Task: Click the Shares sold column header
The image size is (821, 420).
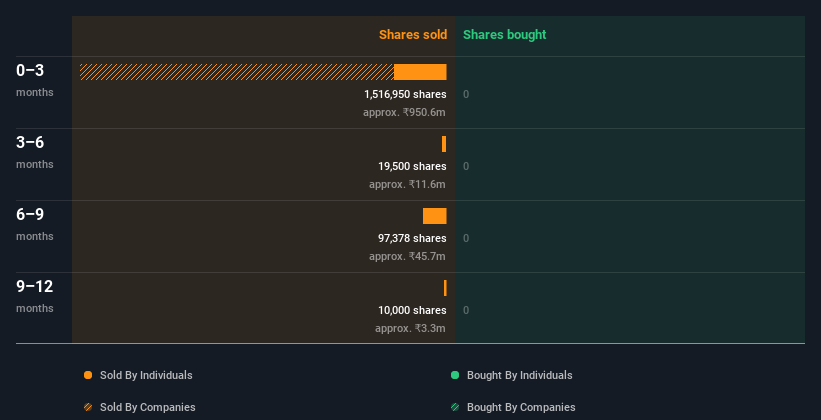Action: pyautogui.click(x=413, y=35)
